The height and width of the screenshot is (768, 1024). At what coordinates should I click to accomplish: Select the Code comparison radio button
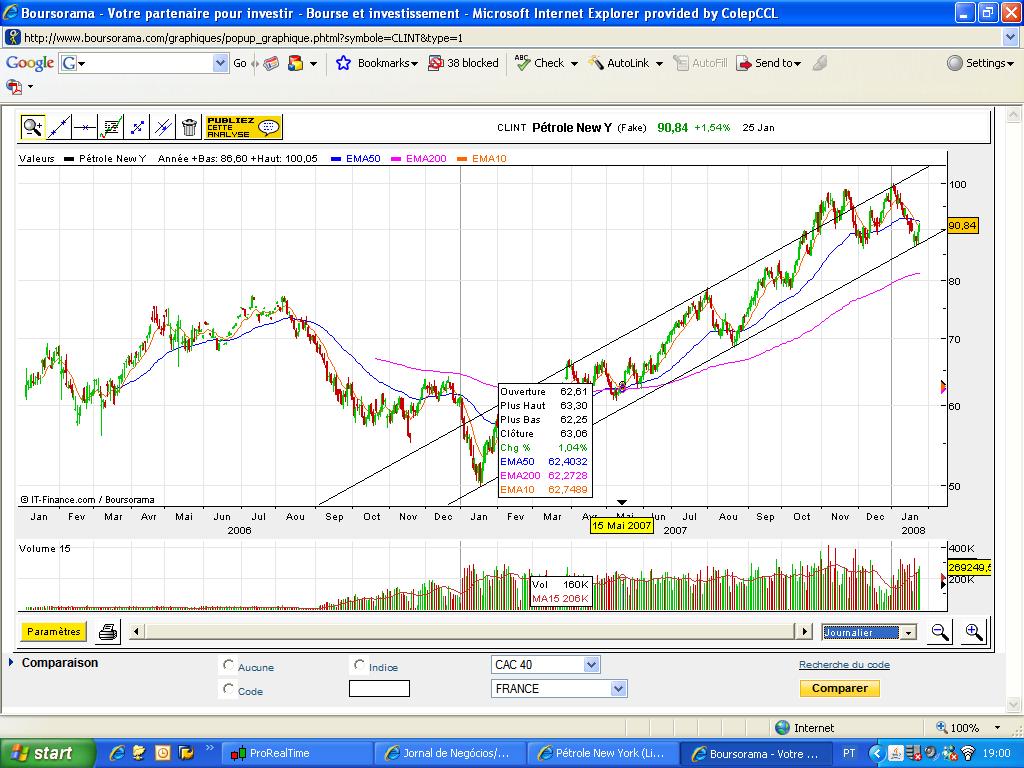(228, 688)
